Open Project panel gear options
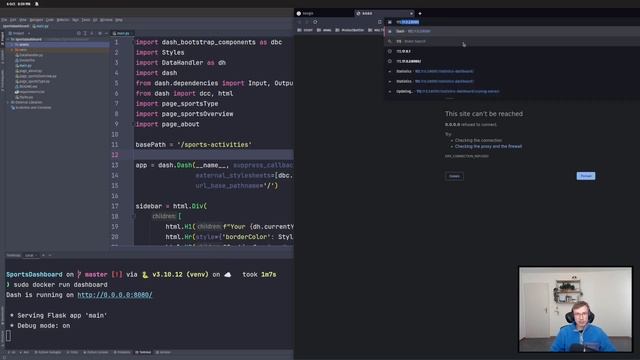640x360 pixels. [100, 33]
